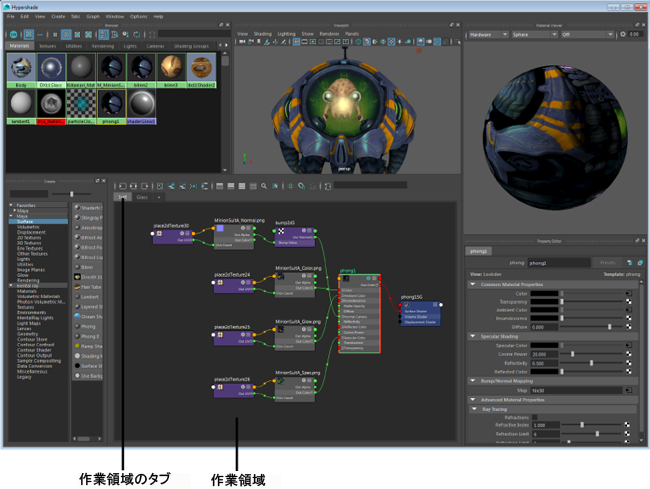Click the connected node view mode icon
The image size is (650, 489).
(231, 186)
